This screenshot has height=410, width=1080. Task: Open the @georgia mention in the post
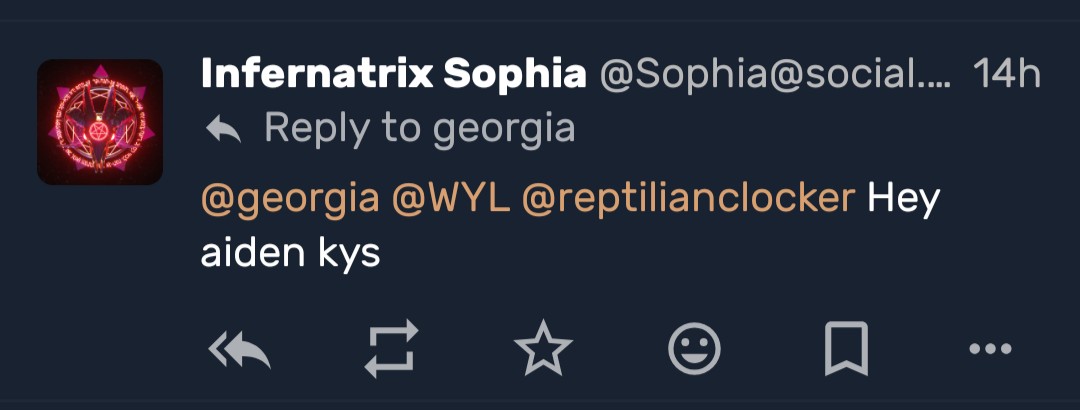click(290, 199)
